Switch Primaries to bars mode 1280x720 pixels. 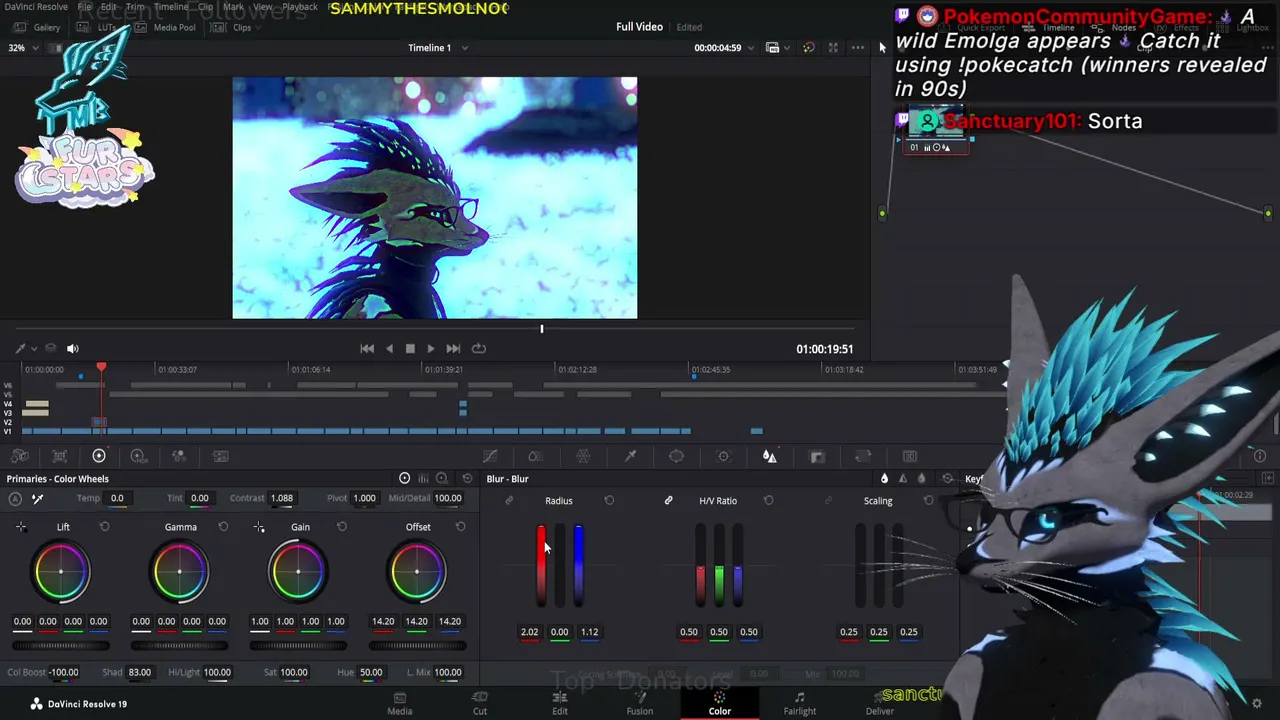click(423, 479)
